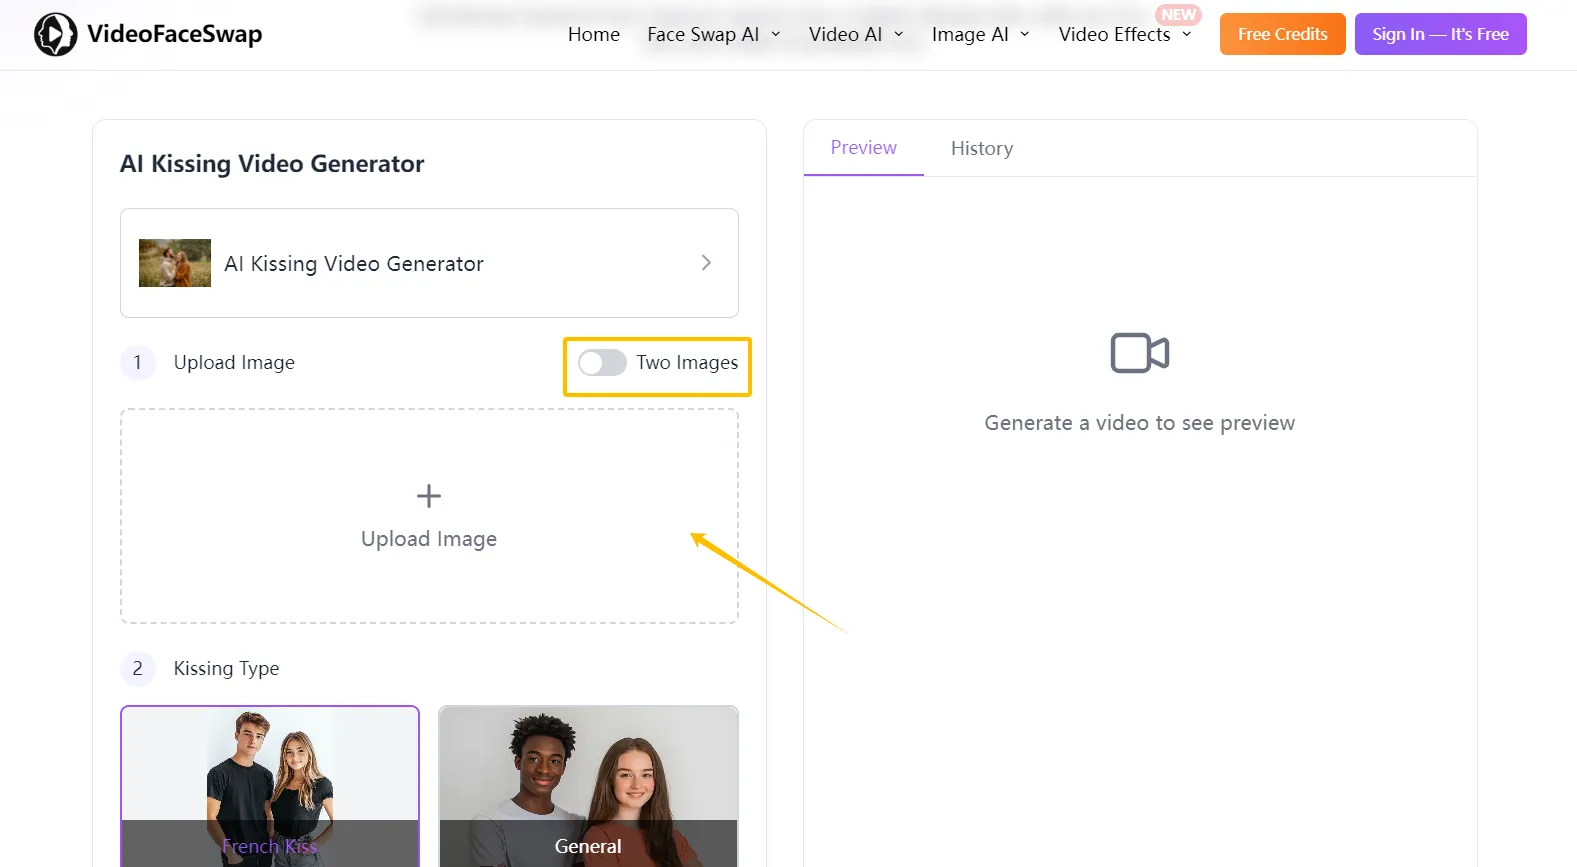The height and width of the screenshot is (867, 1577).
Task: Go to the Home menu item
Action: (594, 34)
